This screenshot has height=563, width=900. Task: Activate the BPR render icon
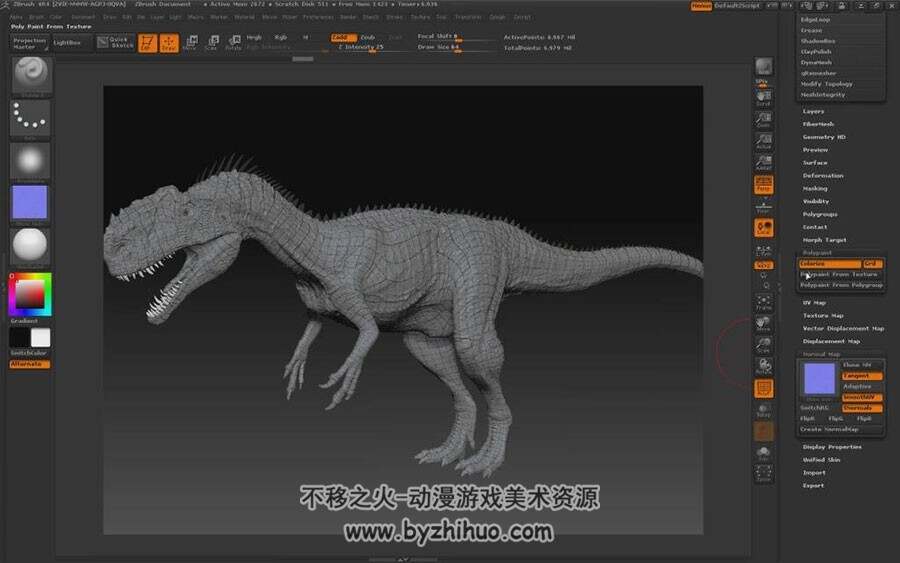click(763, 68)
